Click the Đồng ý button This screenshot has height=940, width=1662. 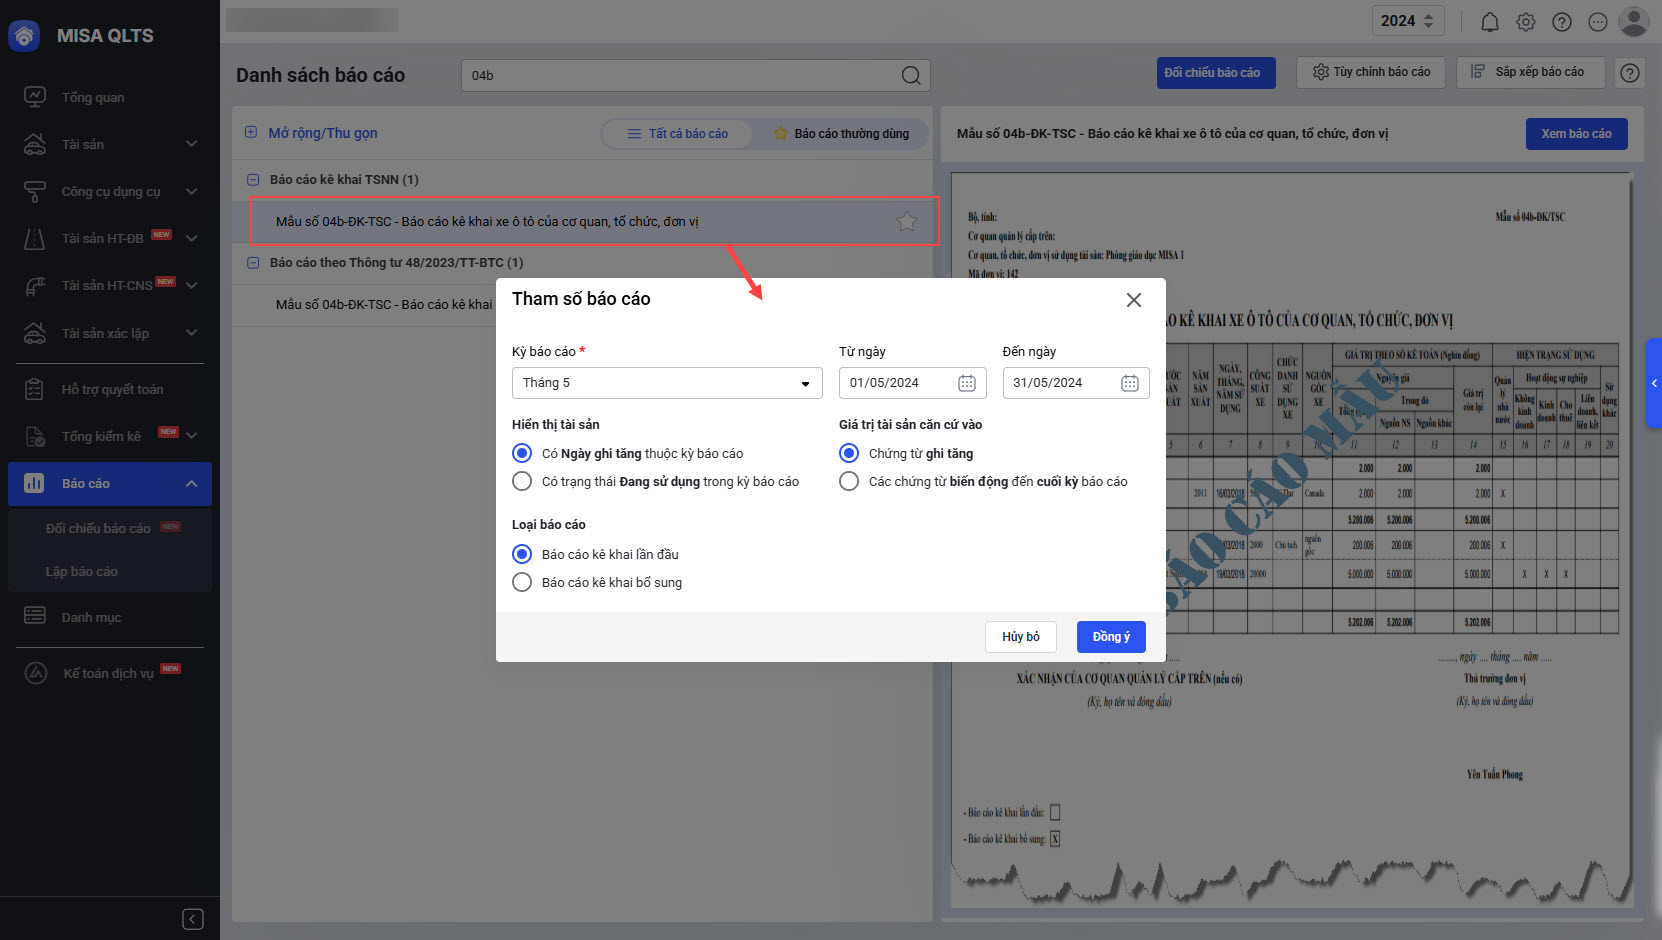point(1110,637)
